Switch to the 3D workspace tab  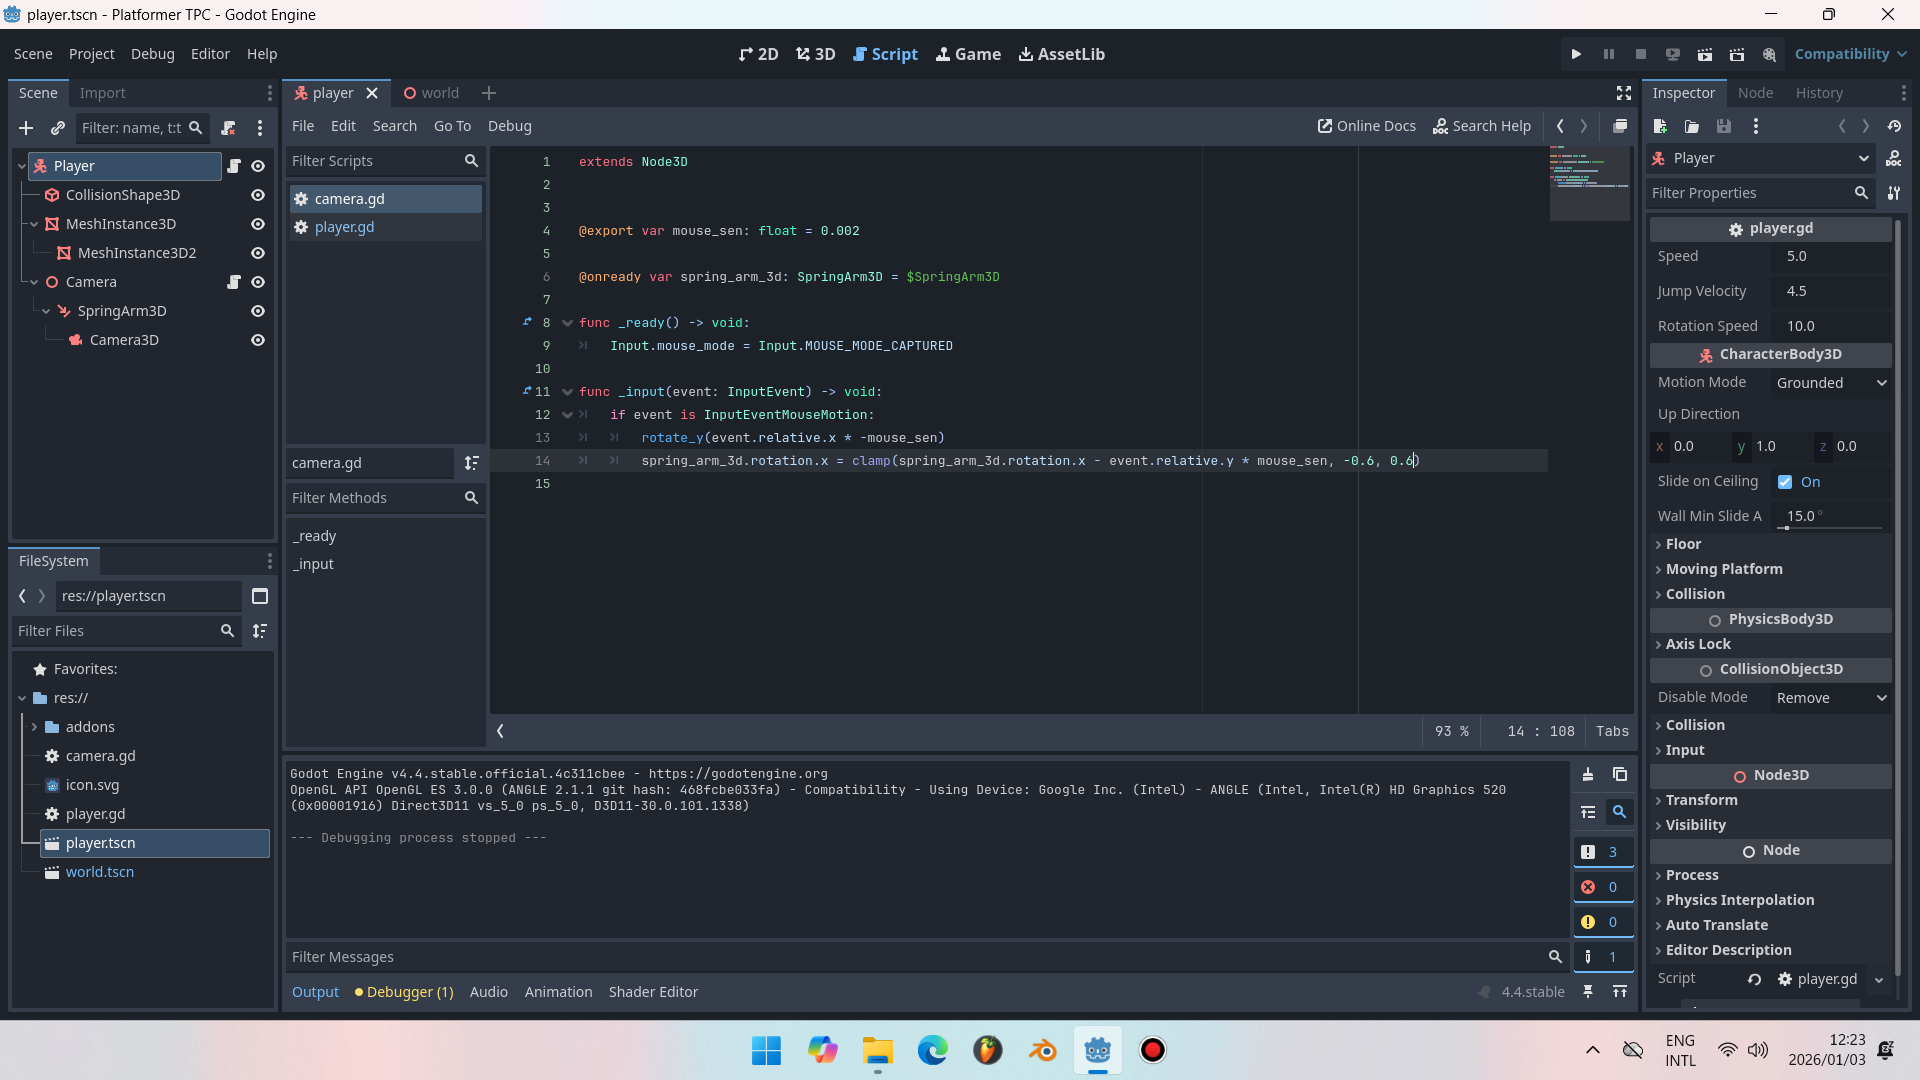coord(815,54)
